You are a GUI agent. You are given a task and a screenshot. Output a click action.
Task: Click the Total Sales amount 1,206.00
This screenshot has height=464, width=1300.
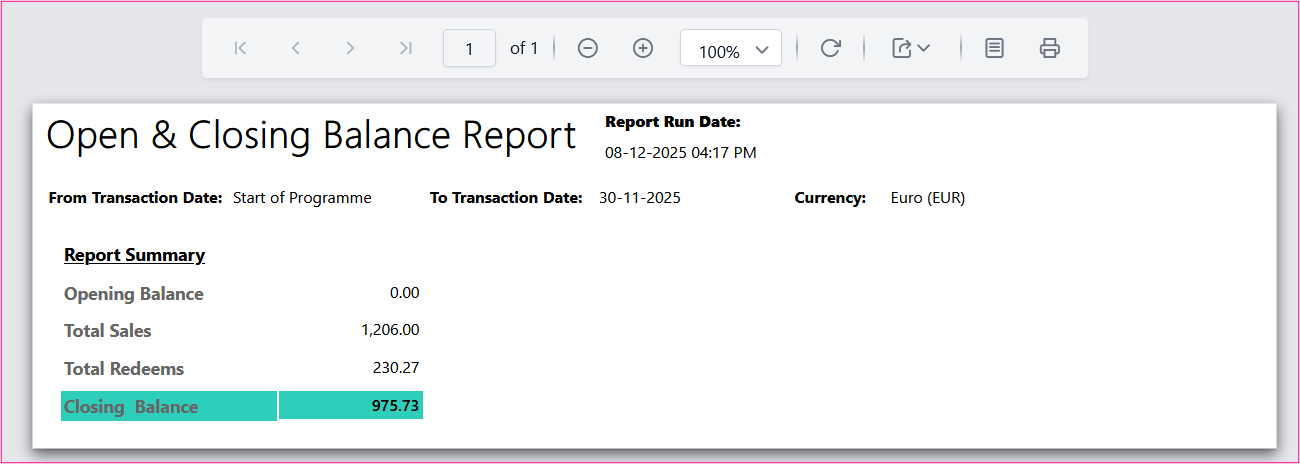(x=390, y=330)
